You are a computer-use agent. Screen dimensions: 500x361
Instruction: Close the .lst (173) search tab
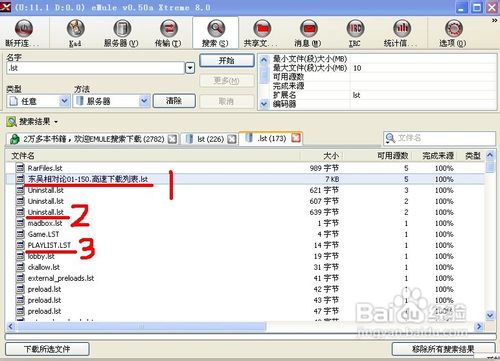296,138
